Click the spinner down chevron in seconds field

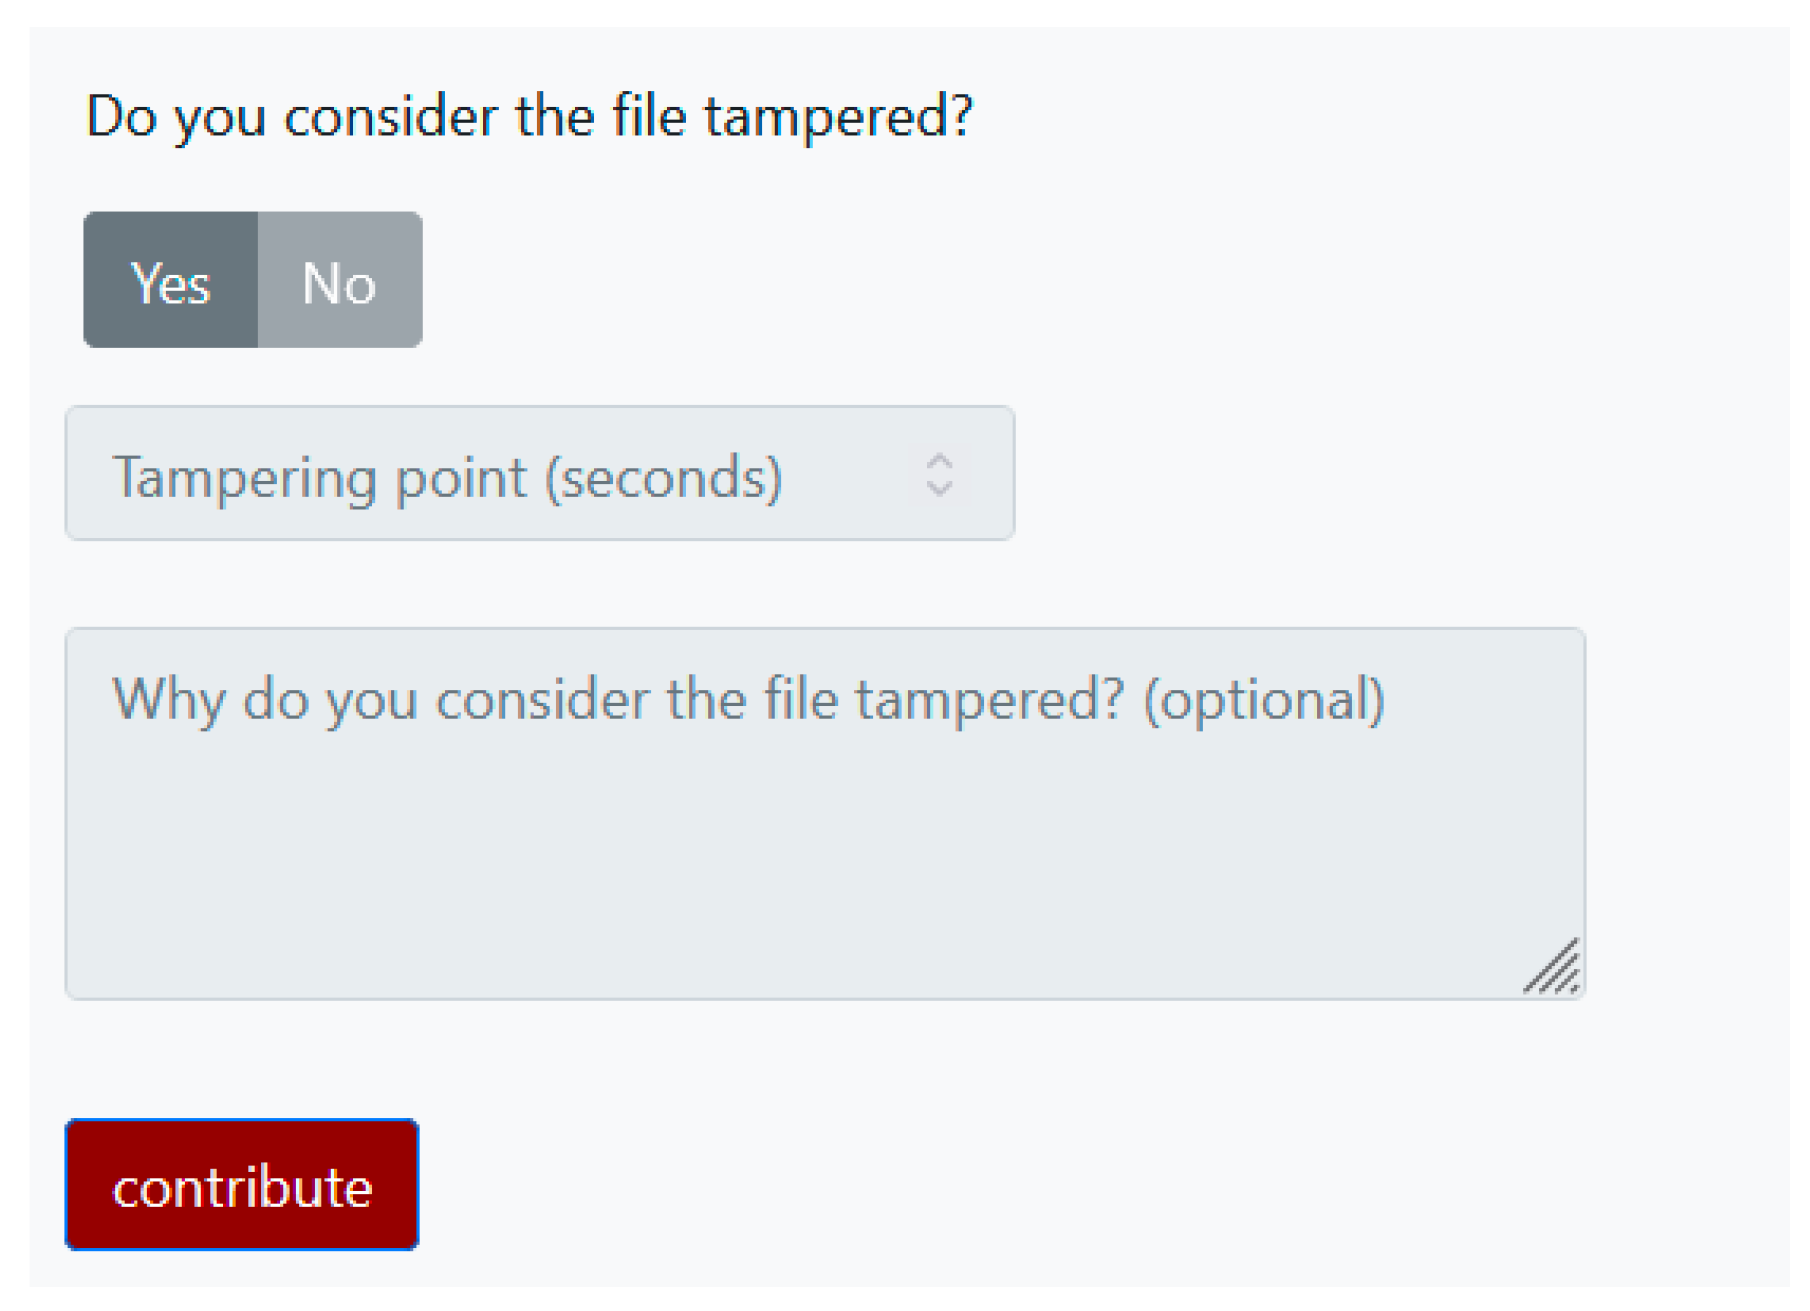tap(939, 488)
